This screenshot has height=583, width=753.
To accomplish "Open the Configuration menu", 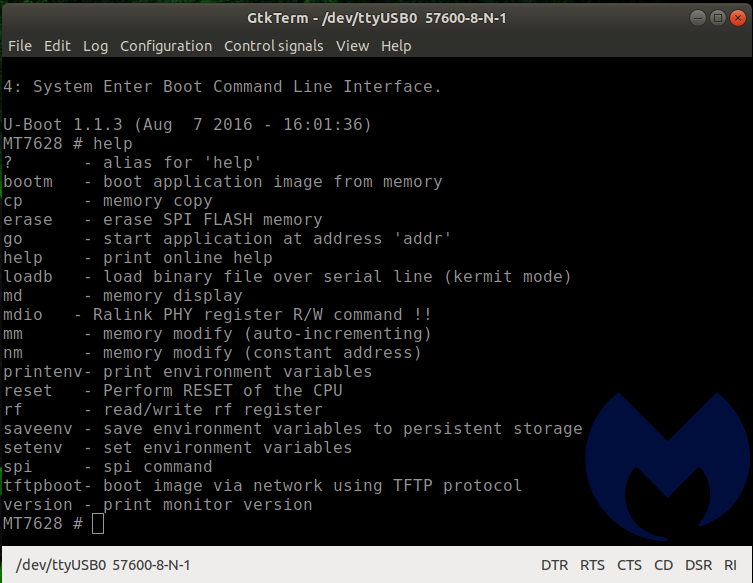I will pos(166,46).
